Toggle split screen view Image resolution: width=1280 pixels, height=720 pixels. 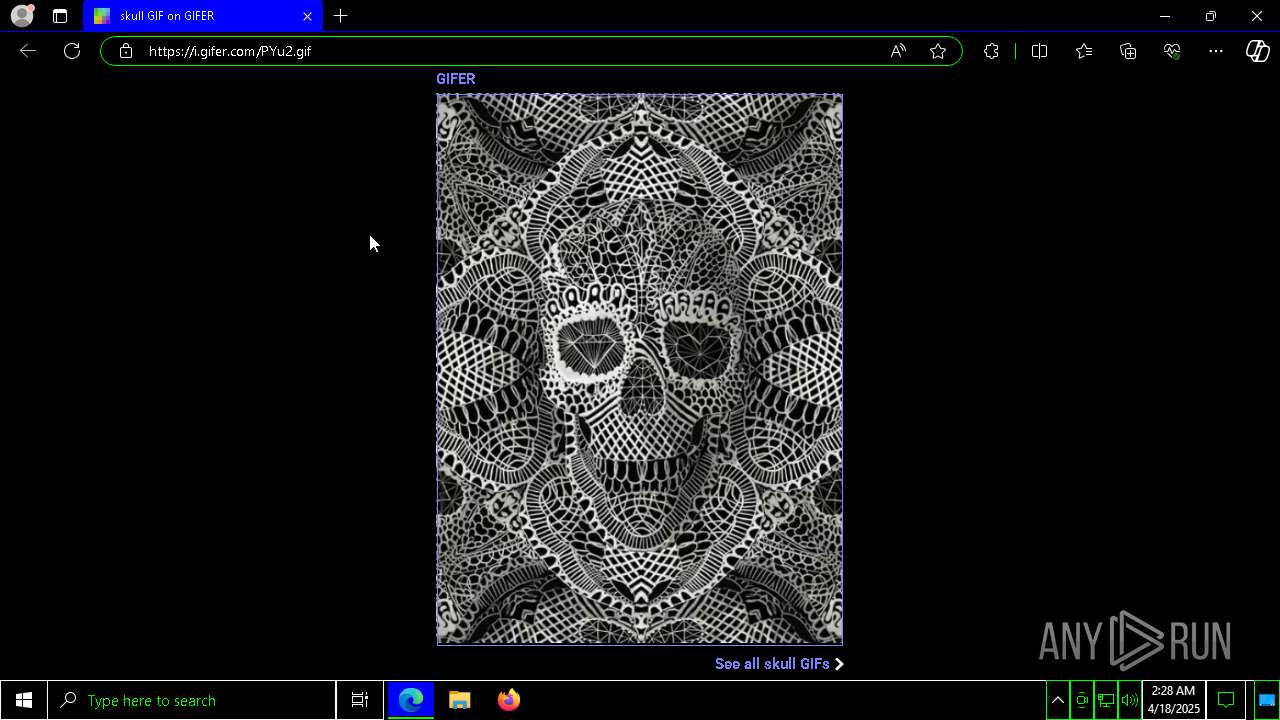1039,51
